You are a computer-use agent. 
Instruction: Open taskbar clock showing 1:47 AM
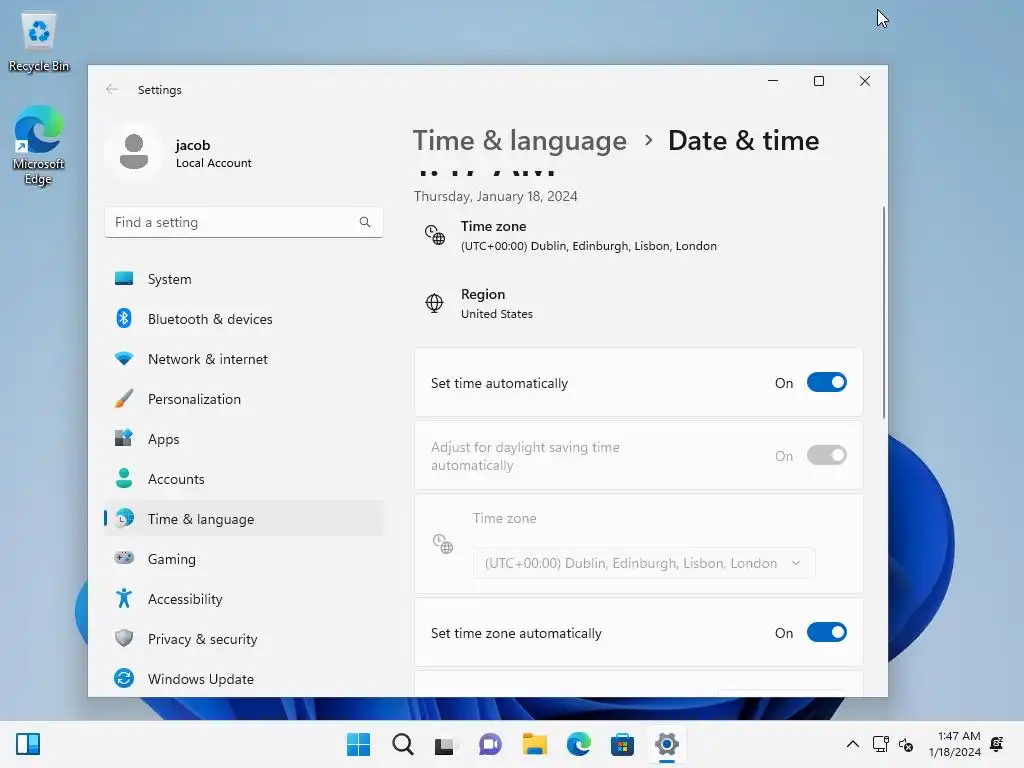(955, 744)
